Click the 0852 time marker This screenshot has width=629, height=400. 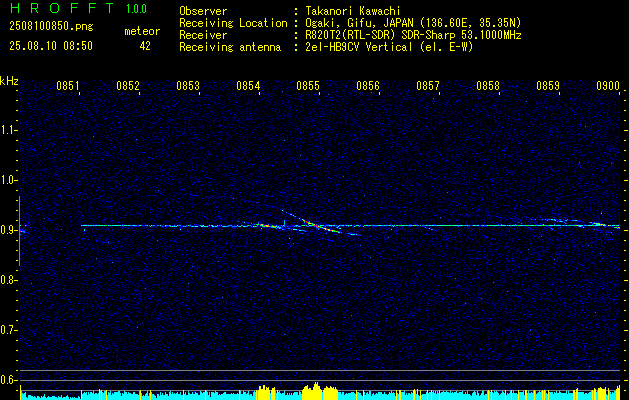pyautogui.click(x=128, y=85)
